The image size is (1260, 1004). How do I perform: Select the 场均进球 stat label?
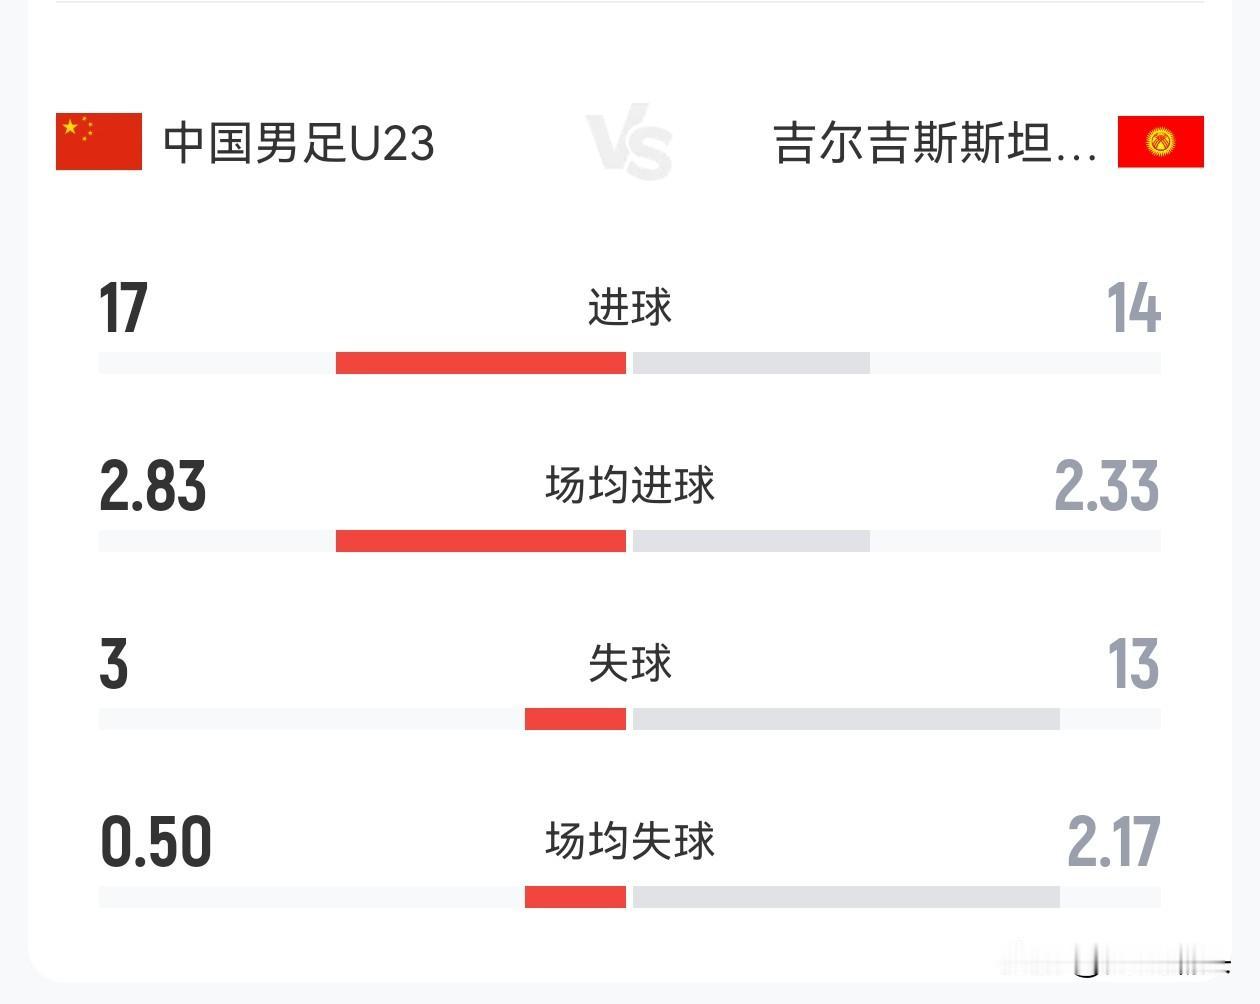click(629, 485)
